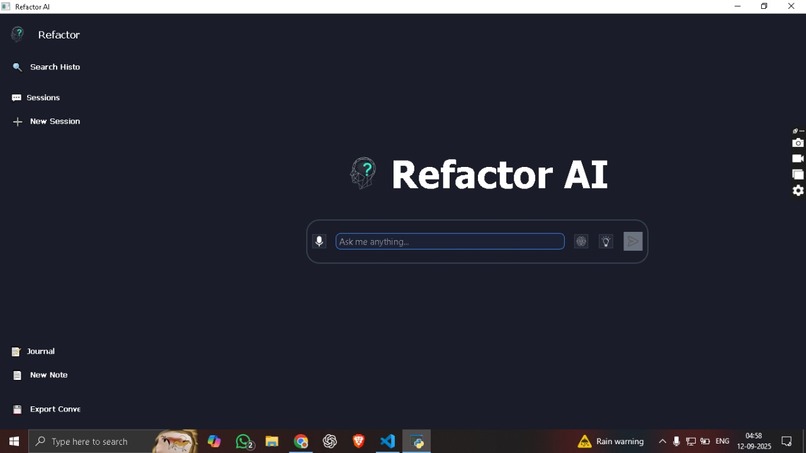The width and height of the screenshot is (806, 453).
Task: Click the plus icon beside New Session
Action: click(17, 121)
